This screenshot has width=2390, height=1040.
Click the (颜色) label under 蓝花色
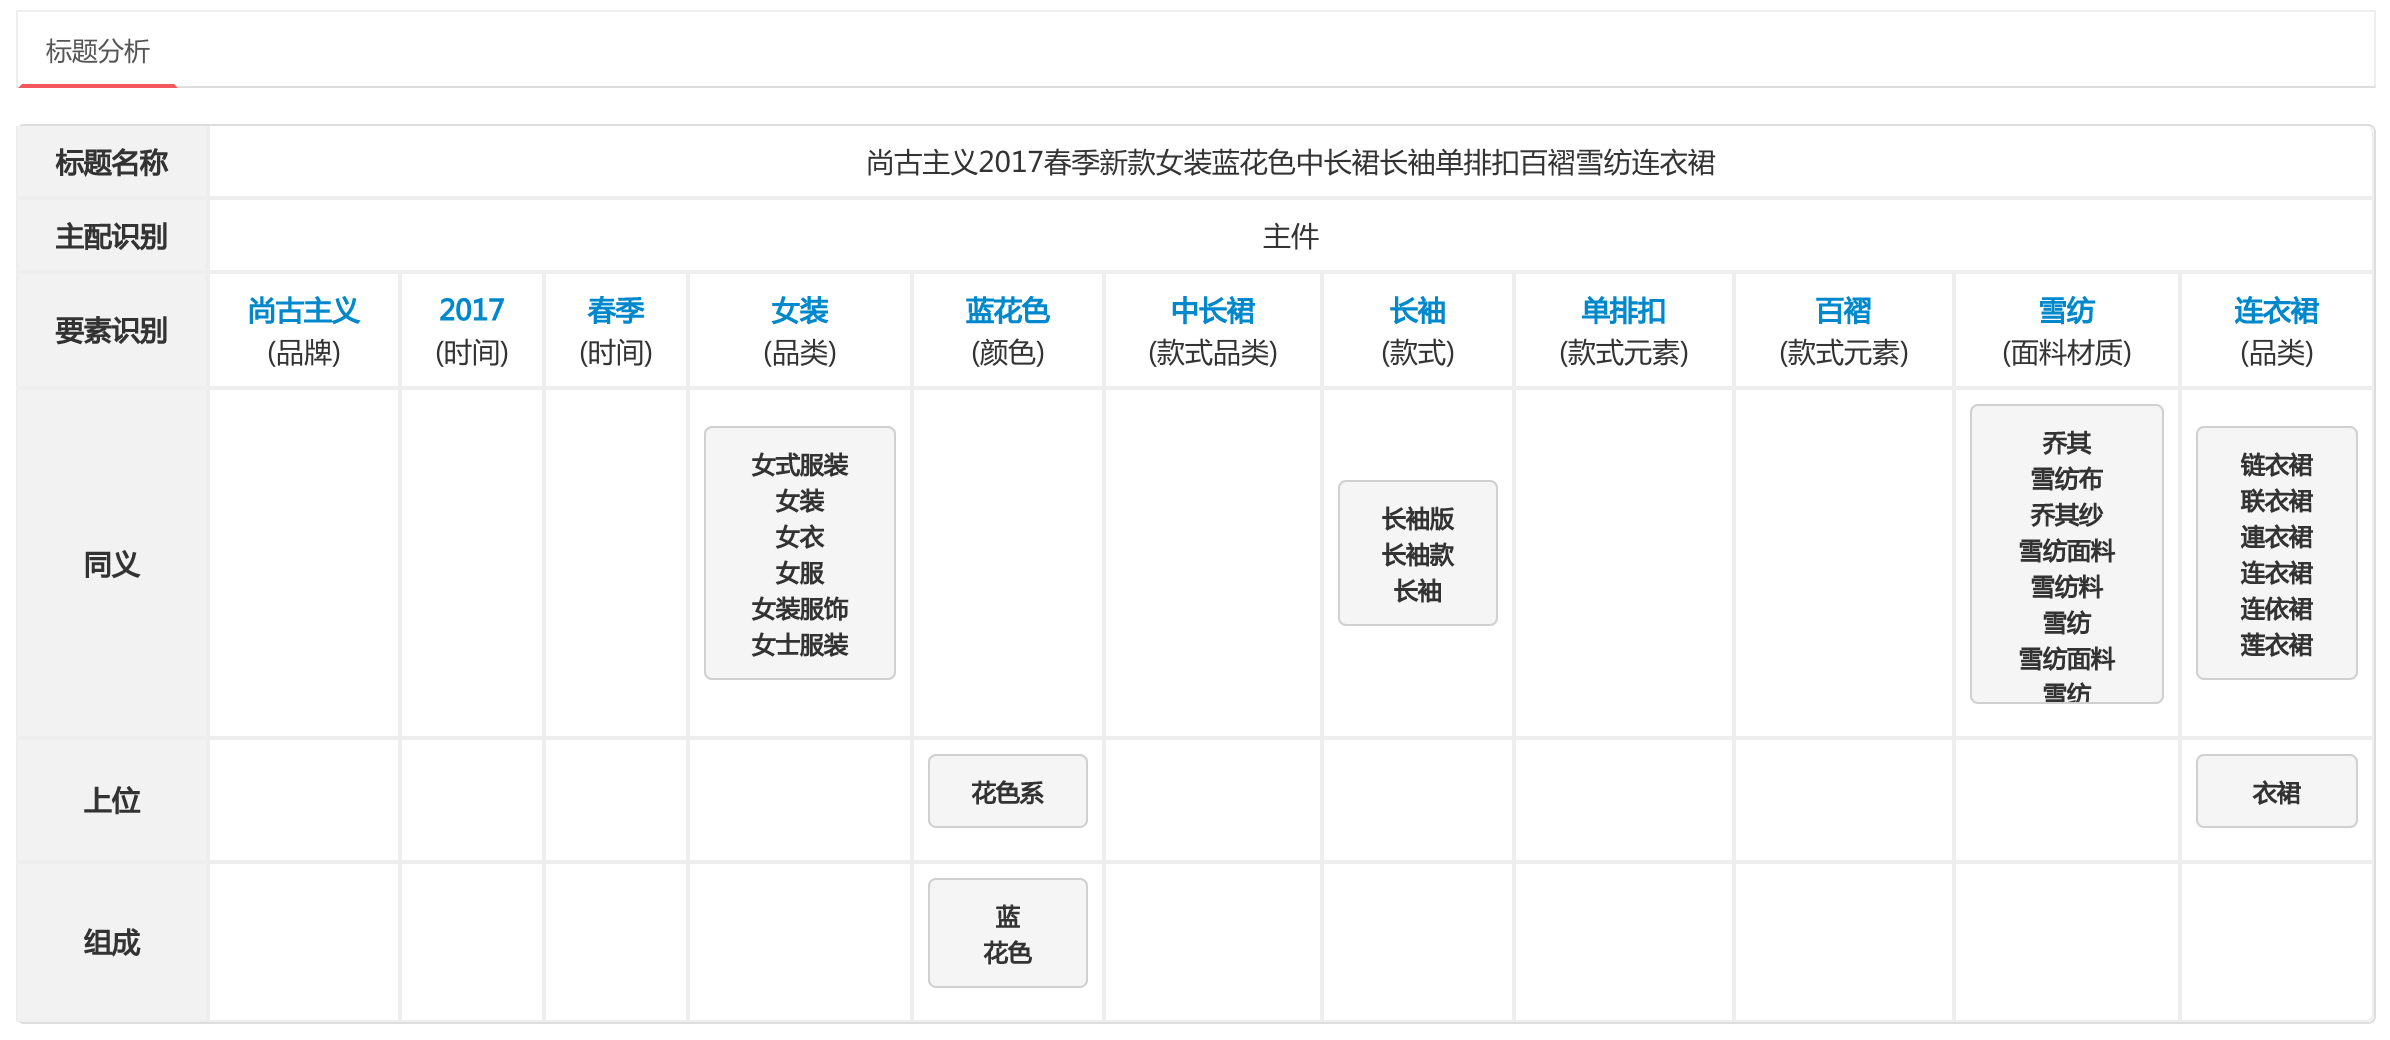coord(1008,353)
